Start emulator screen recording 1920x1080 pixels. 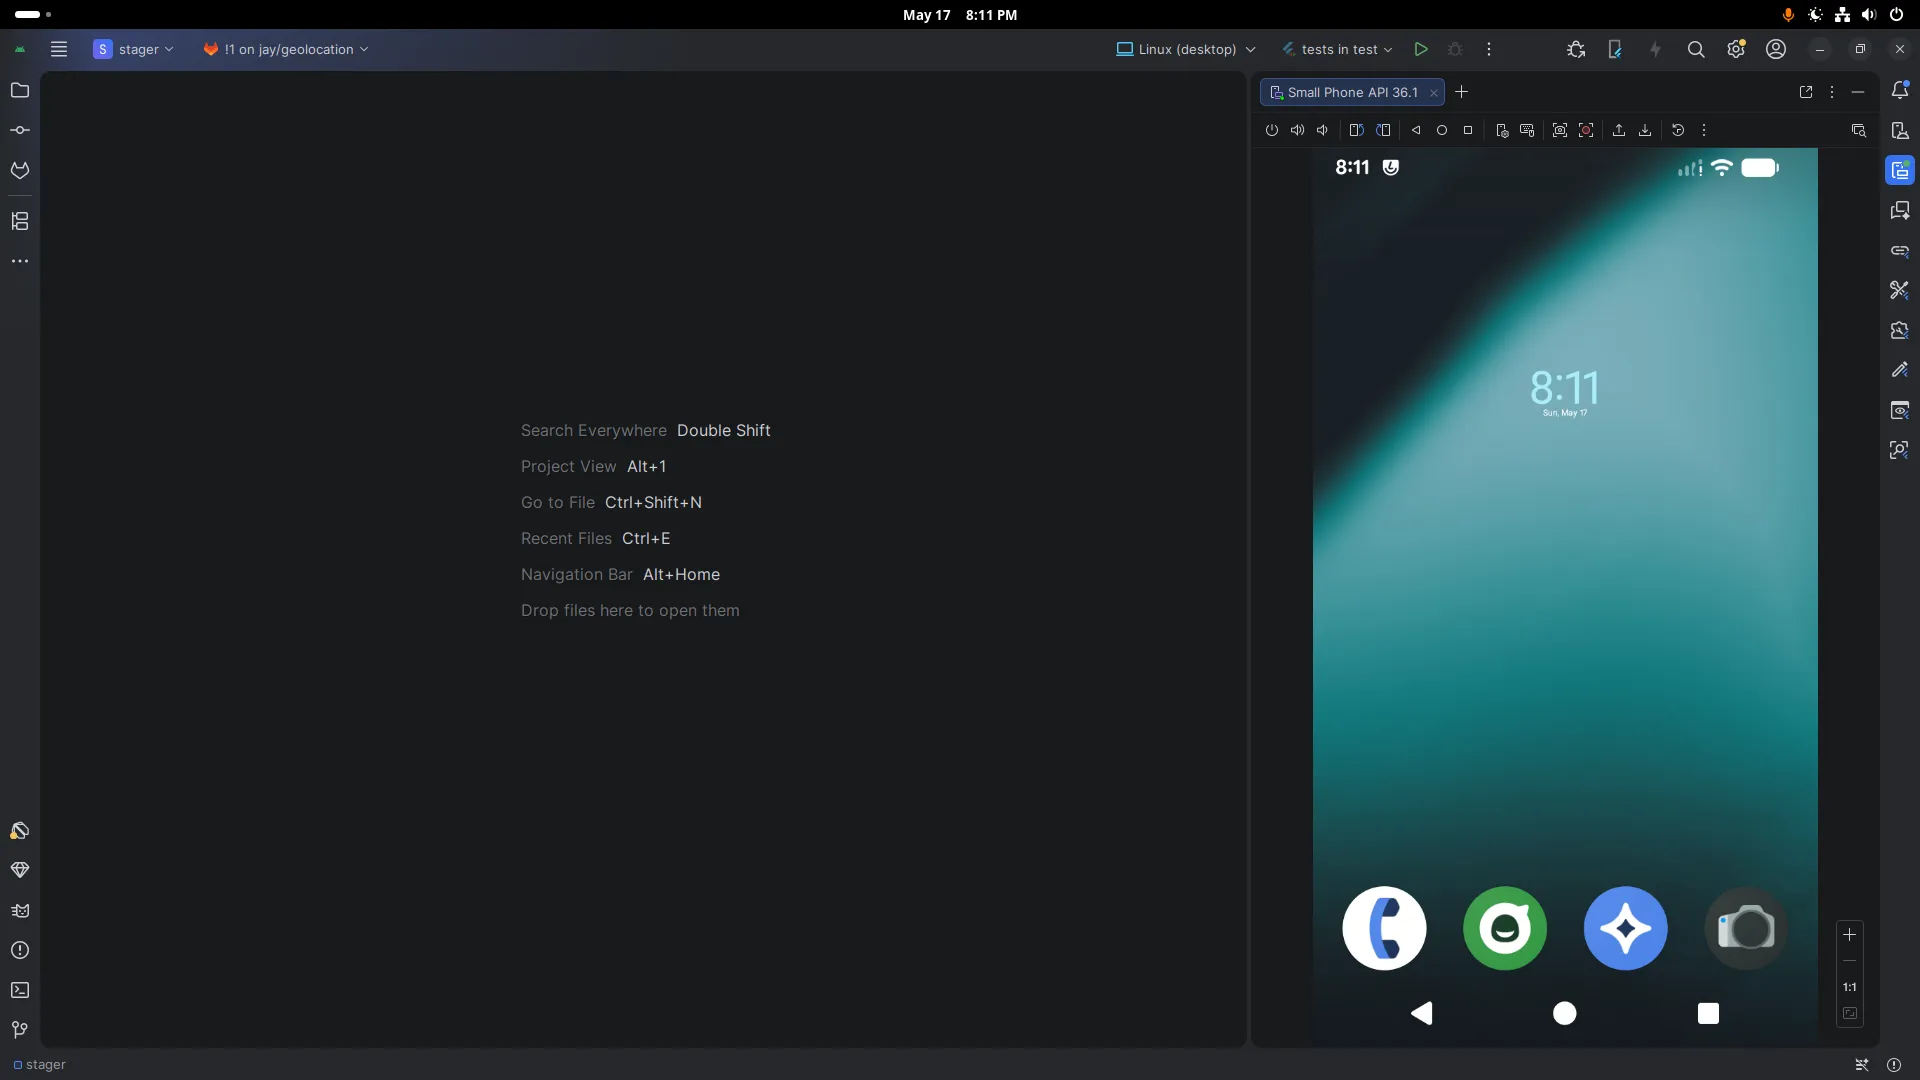[x=1586, y=130]
